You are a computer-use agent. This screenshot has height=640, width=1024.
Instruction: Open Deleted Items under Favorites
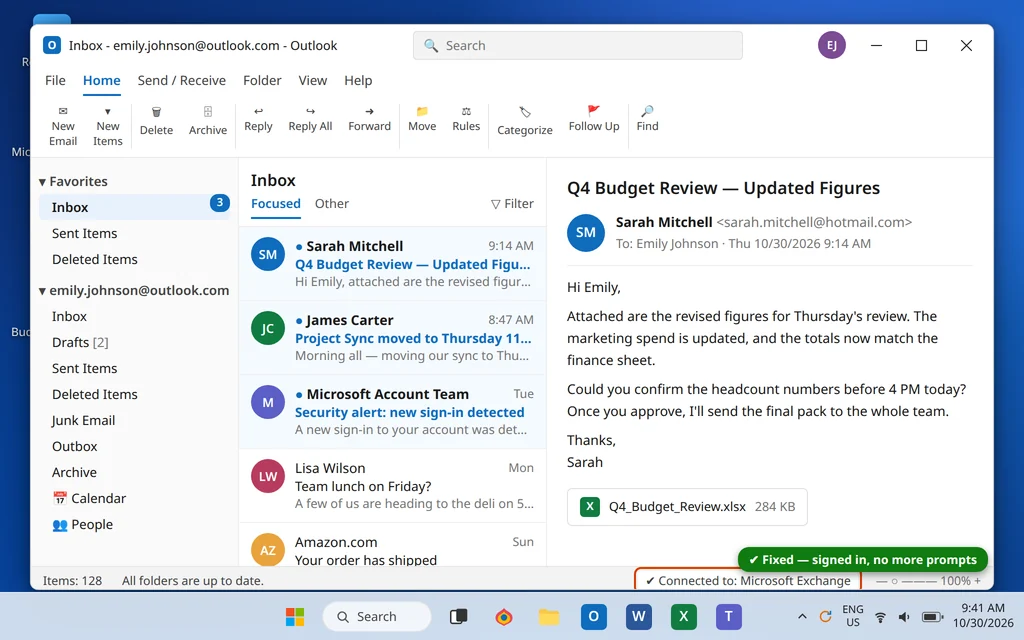134,259
